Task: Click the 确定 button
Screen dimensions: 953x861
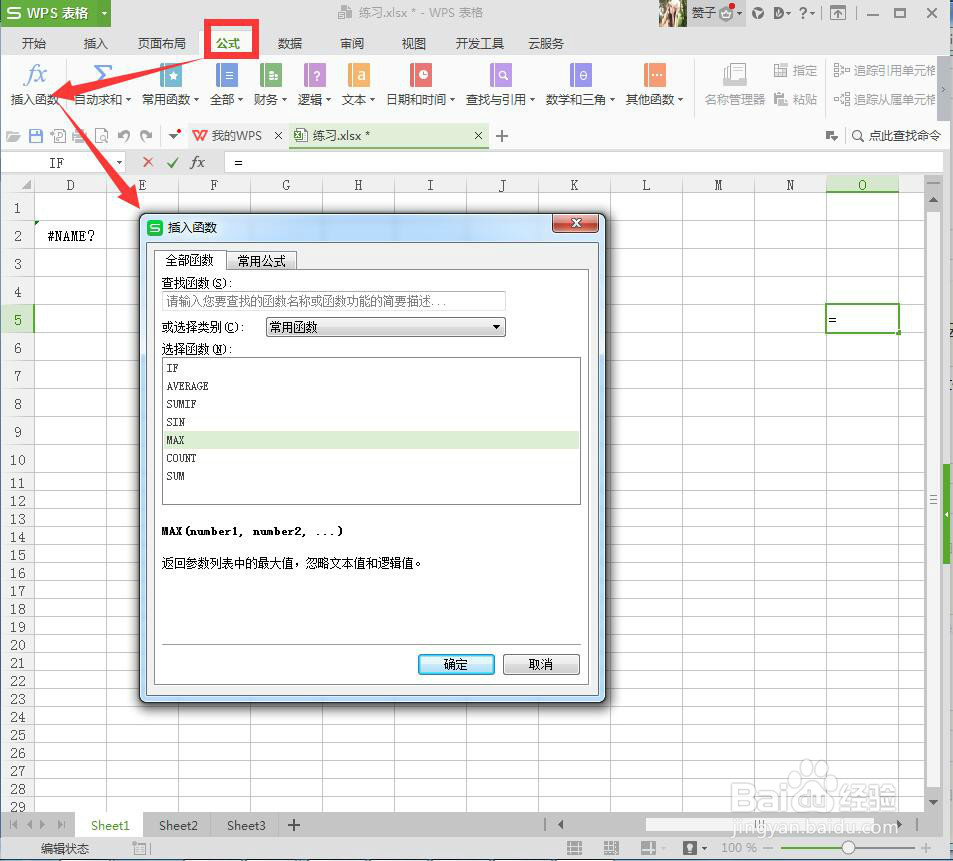Action: click(456, 664)
